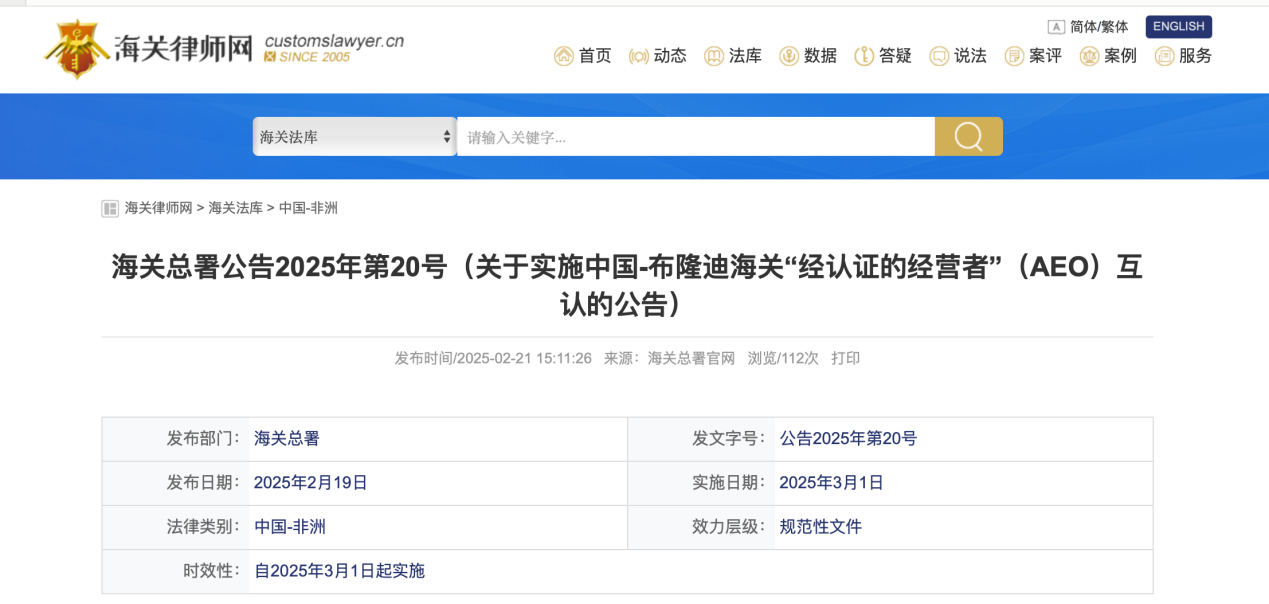
Task: Click the 案评 case review icon
Action: [1014, 56]
